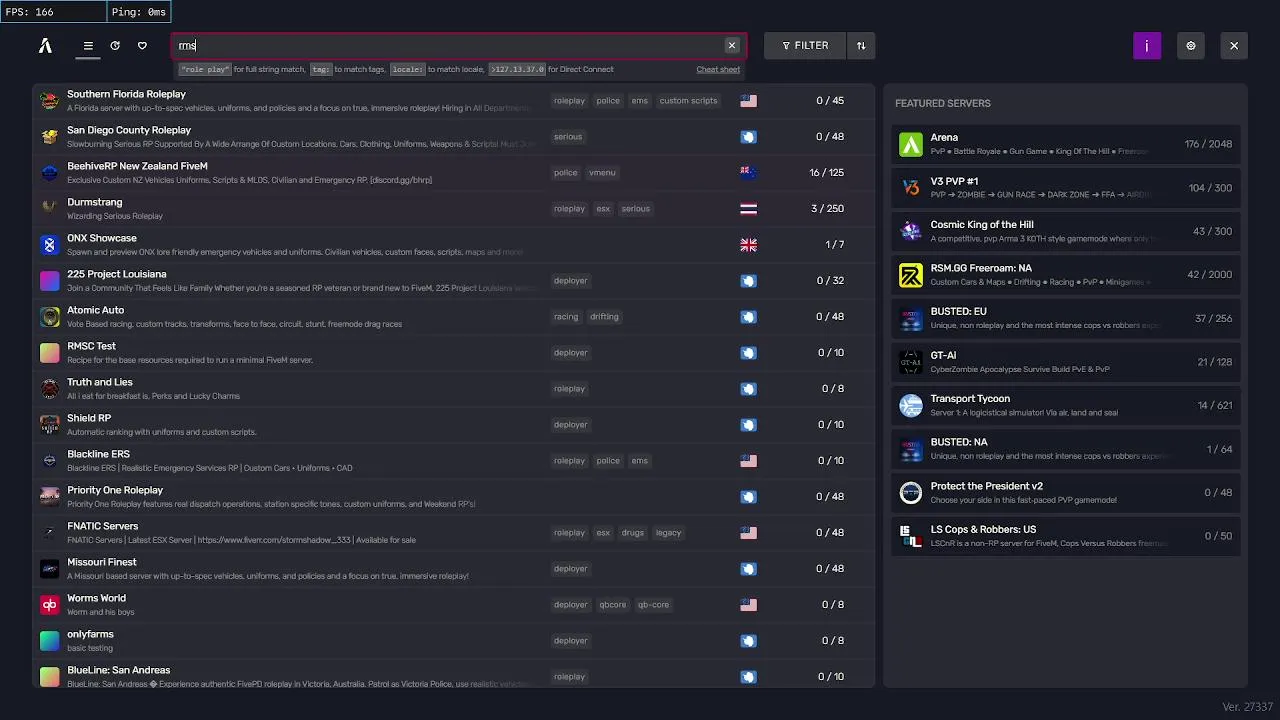This screenshot has width=1280, height=720.
Task: Select BlueLine: San Andreas server
Action: [454, 675]
